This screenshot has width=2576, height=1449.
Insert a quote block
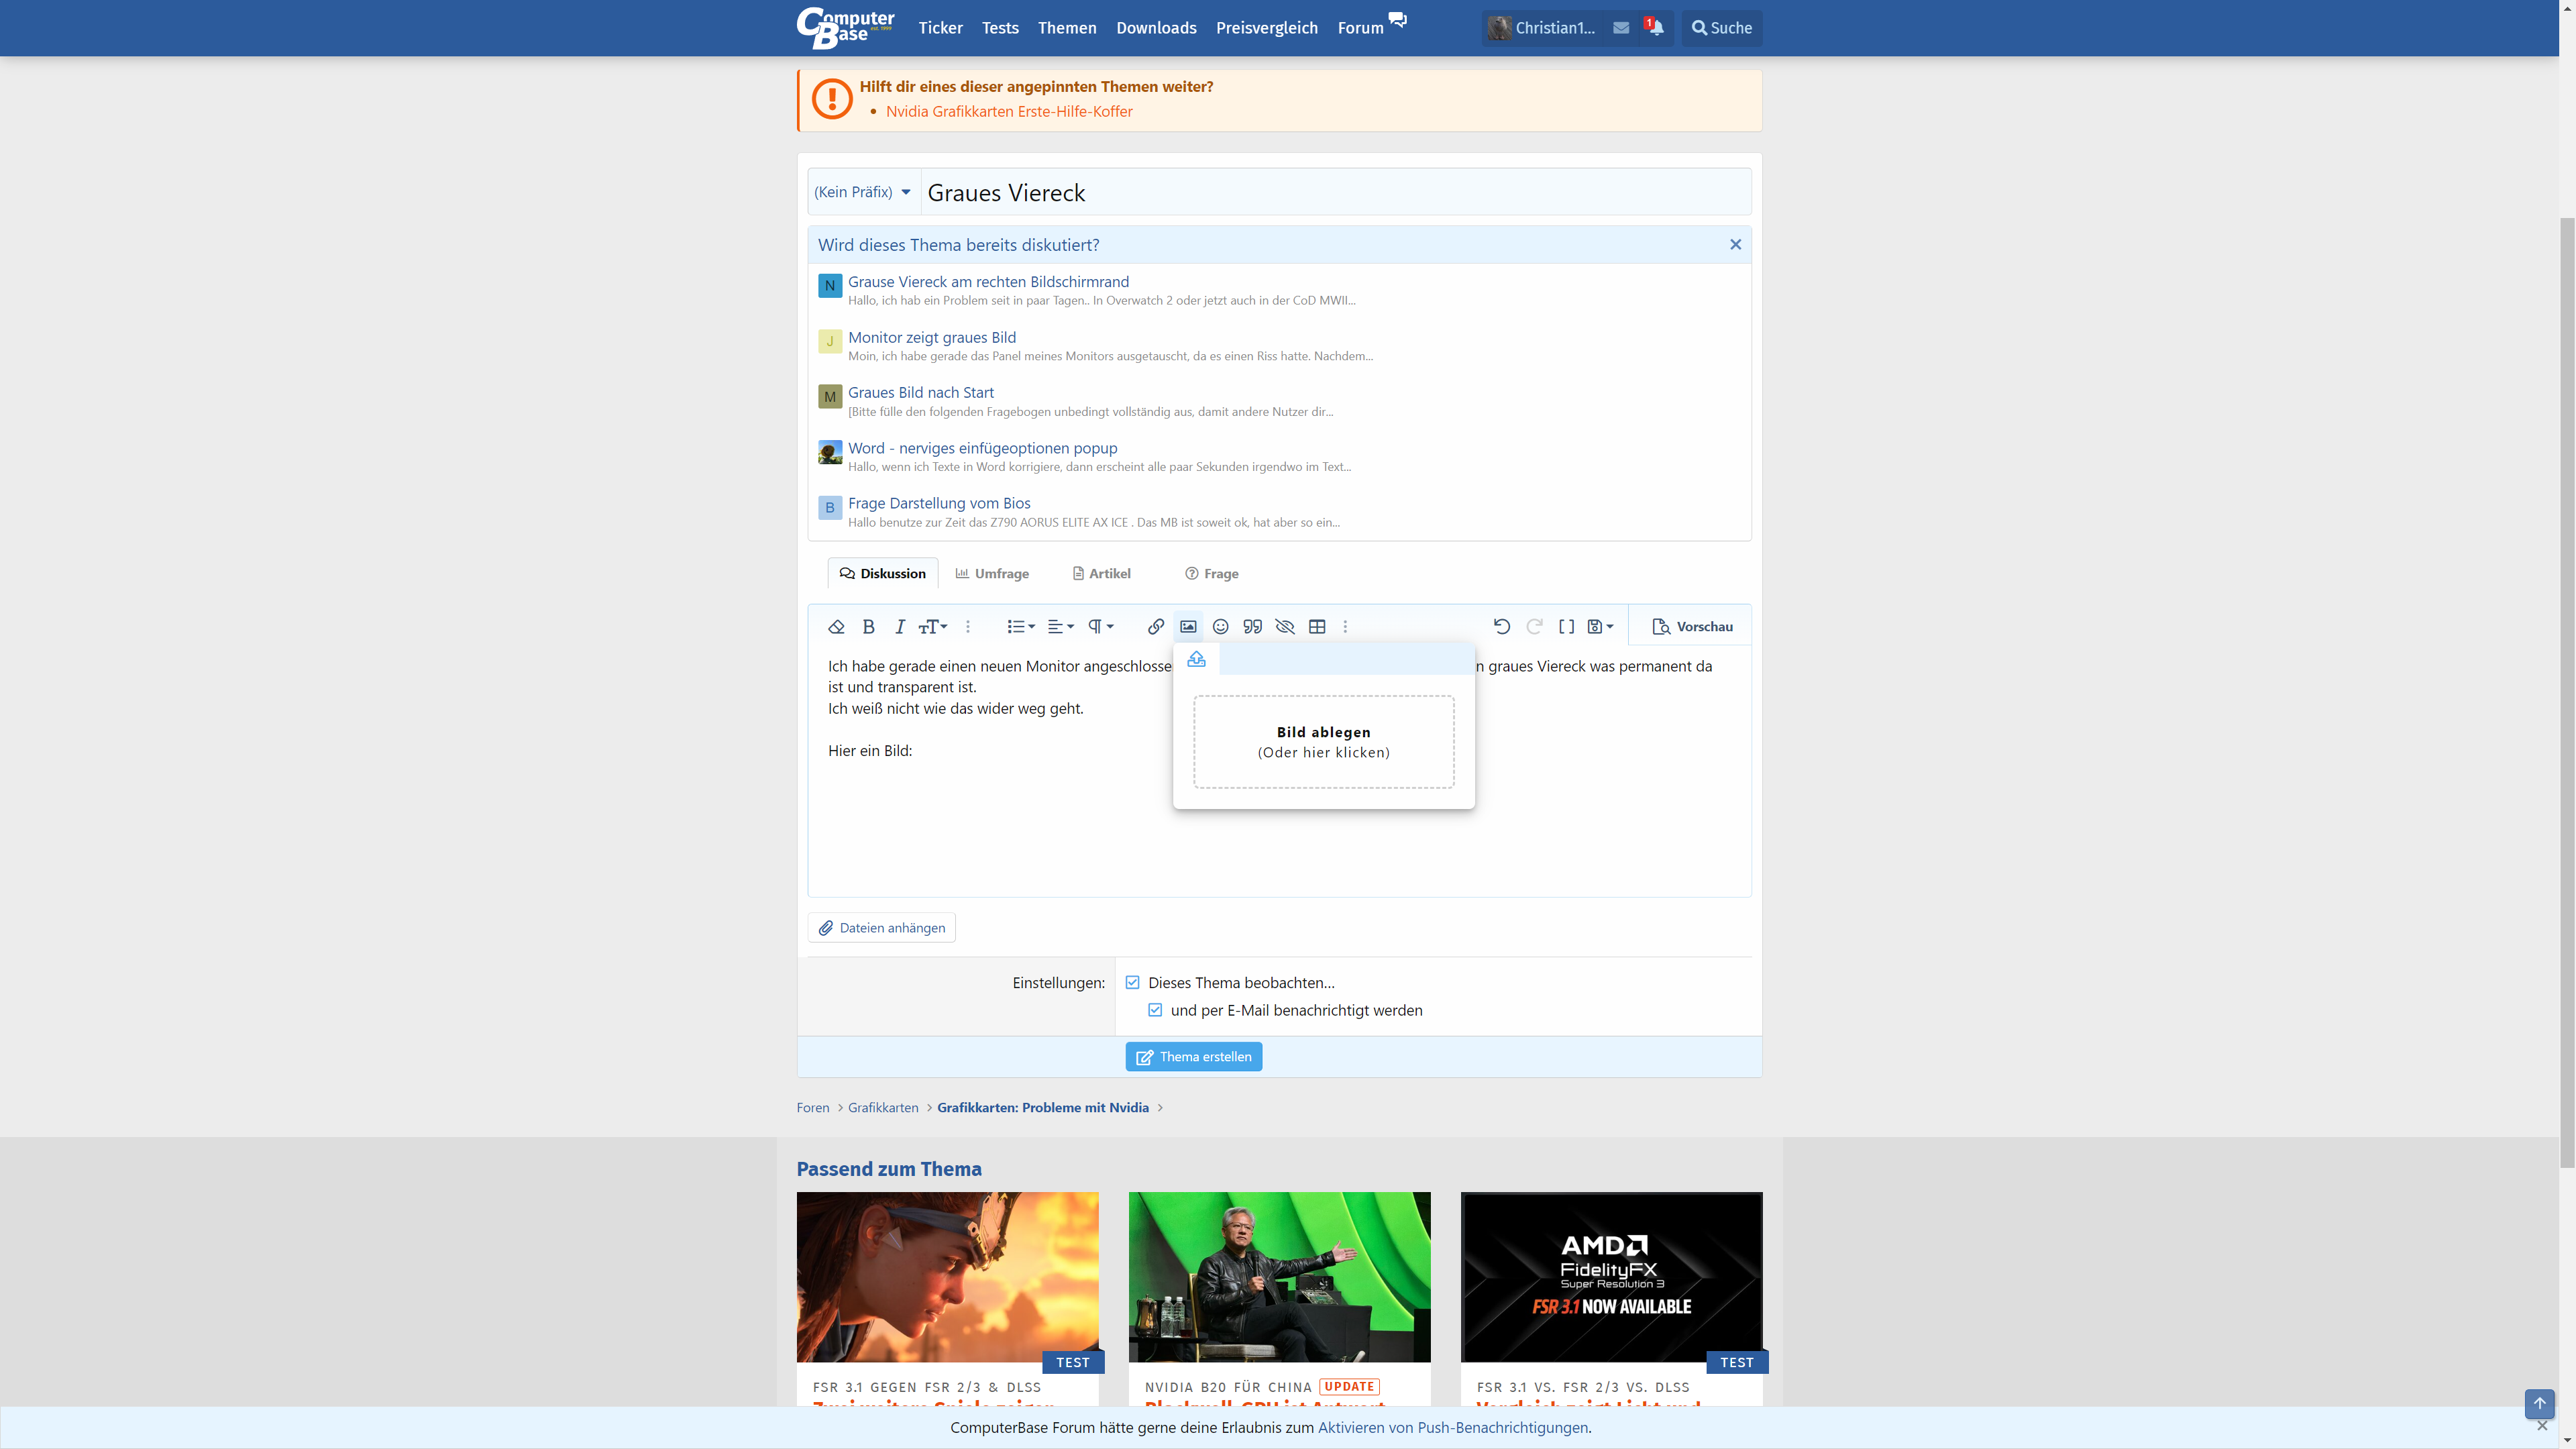(1252, 626)
